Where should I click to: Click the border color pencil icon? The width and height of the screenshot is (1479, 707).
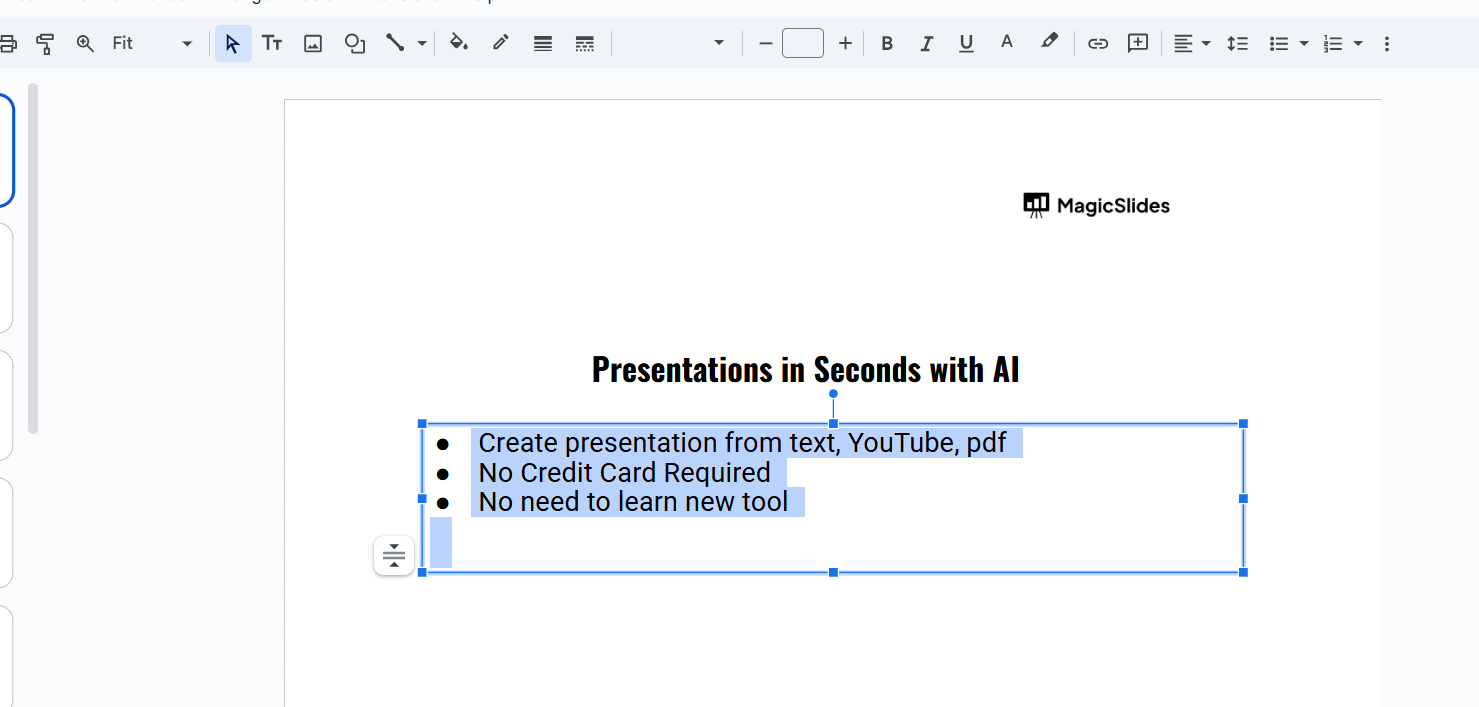[501, 43]
